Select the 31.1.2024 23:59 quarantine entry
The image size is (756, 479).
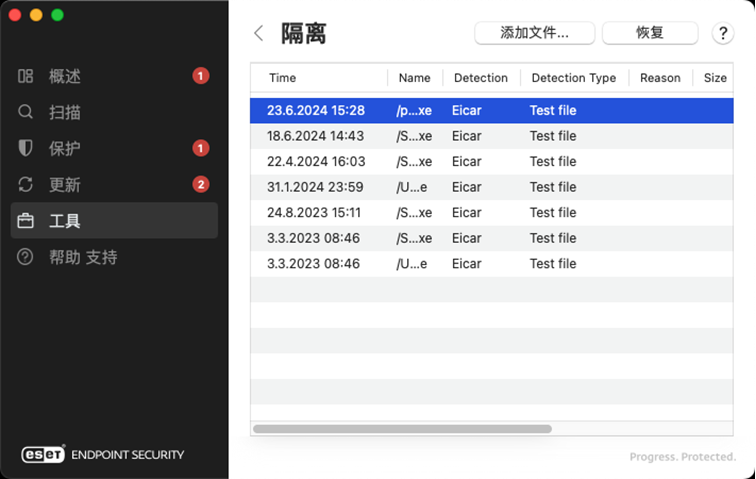[492, 187]
